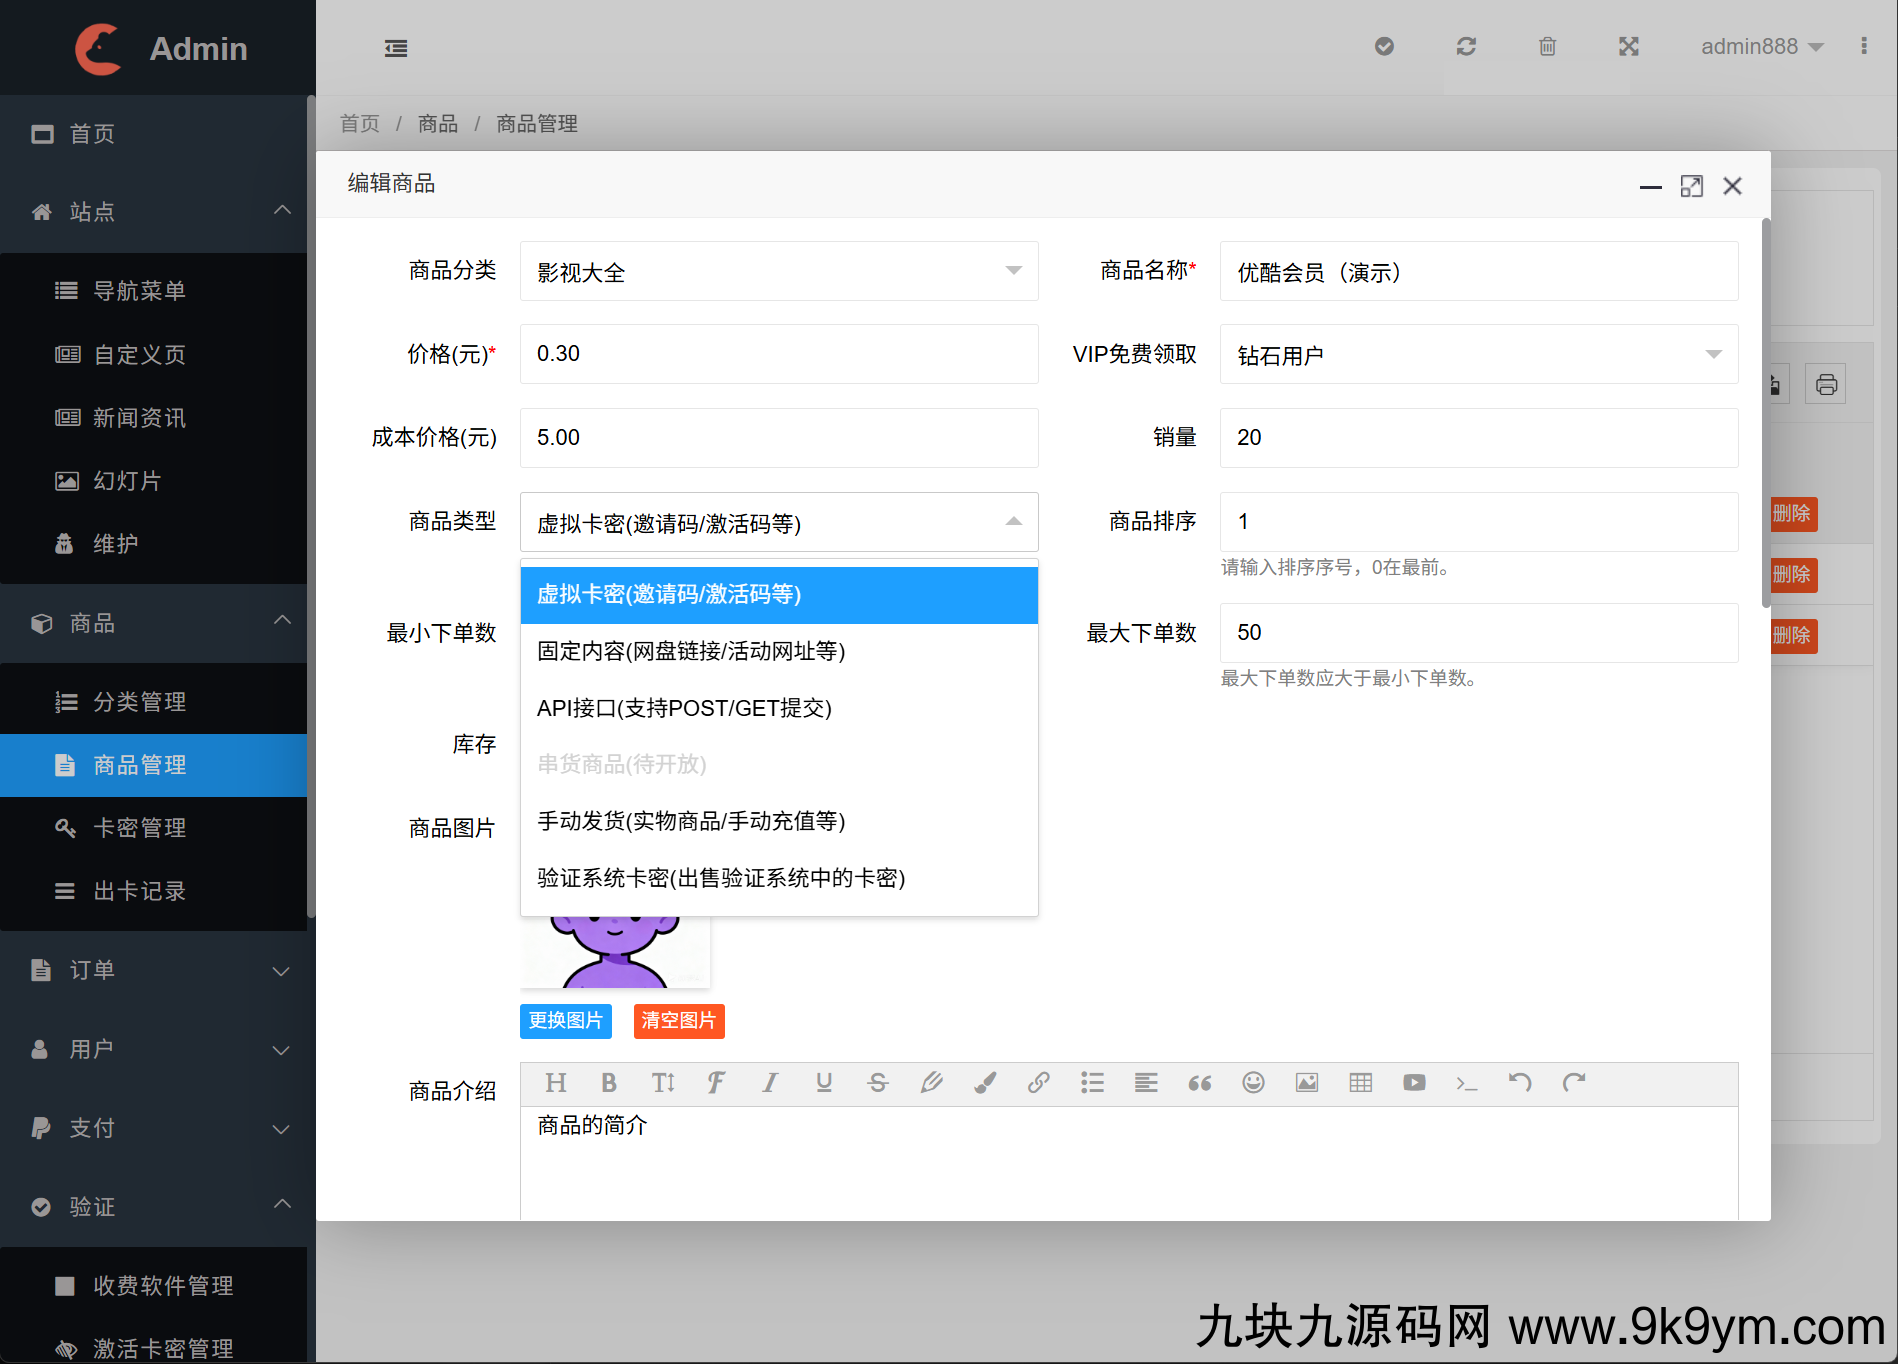Toggle fullscreen mode icon in header
This screenshot has height=1364, width=1898.
[x=1629, y=47]
